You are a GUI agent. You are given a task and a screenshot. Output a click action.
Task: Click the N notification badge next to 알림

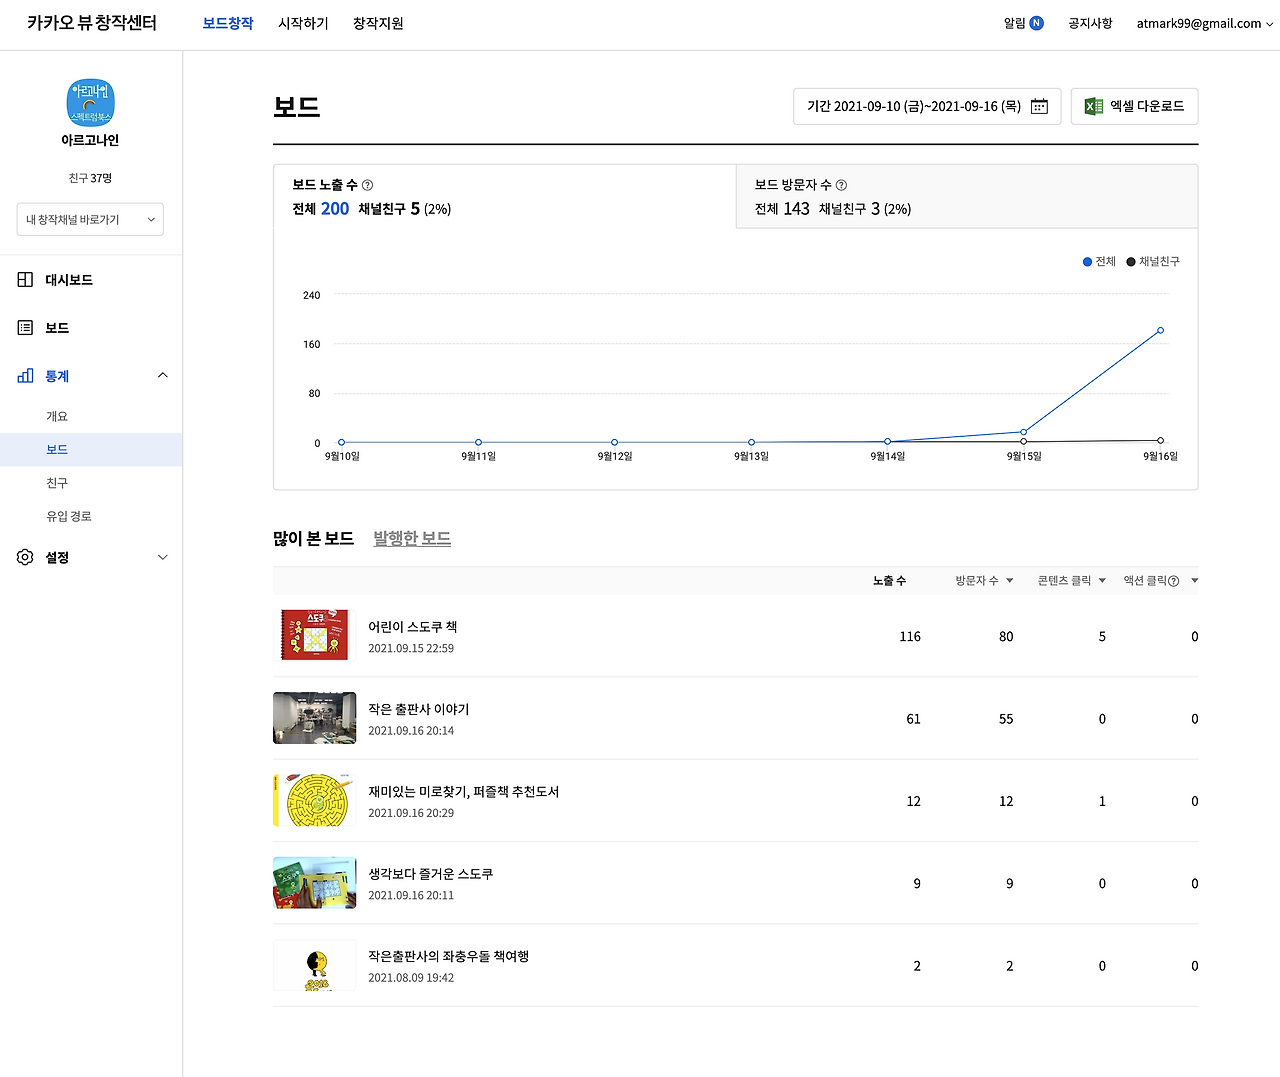pos(1036,22)
